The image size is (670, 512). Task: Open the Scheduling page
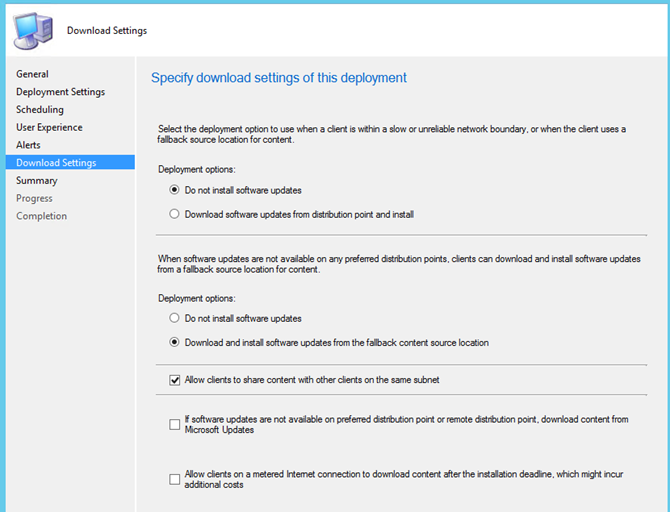point(40,109)
